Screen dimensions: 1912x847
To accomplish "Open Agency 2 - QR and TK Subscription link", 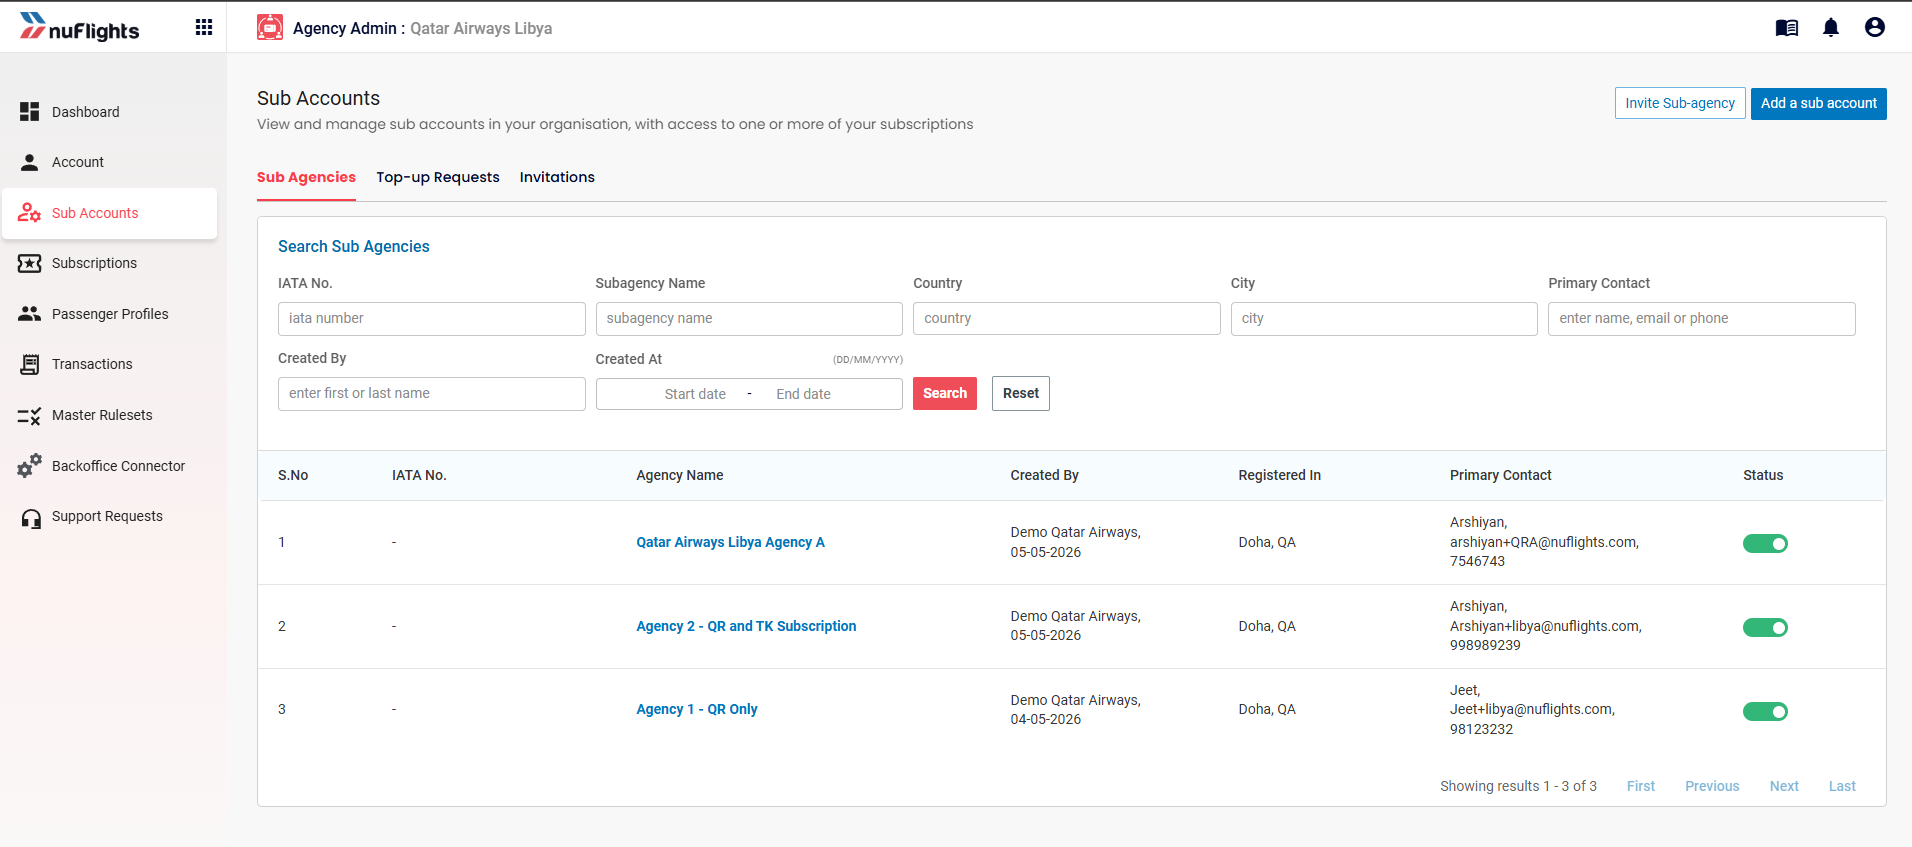I will (746, 626).
